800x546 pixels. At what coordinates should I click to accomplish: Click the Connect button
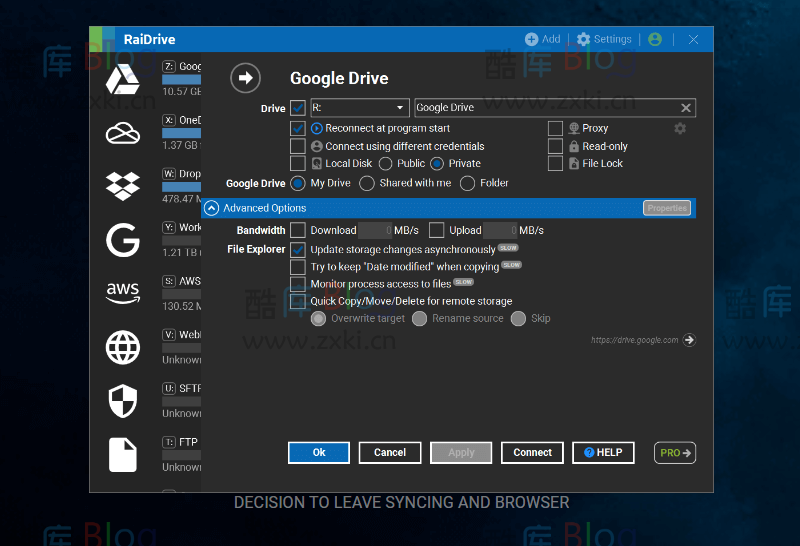coord(532,452)
